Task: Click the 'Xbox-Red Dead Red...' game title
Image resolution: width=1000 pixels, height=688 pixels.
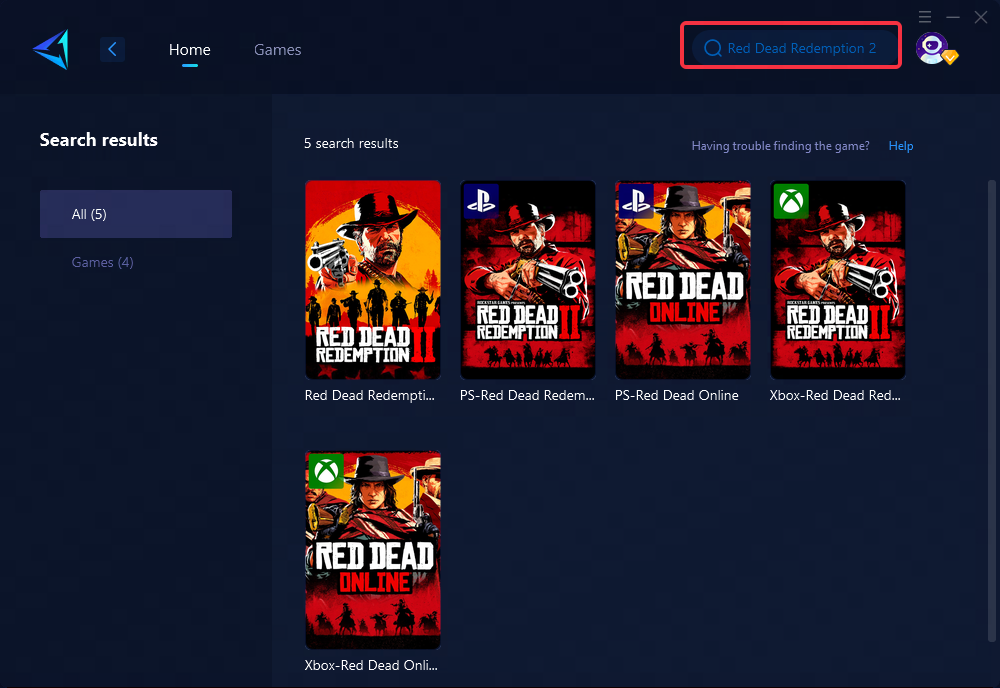Action: pyautogui.click(x=835, y=395)
